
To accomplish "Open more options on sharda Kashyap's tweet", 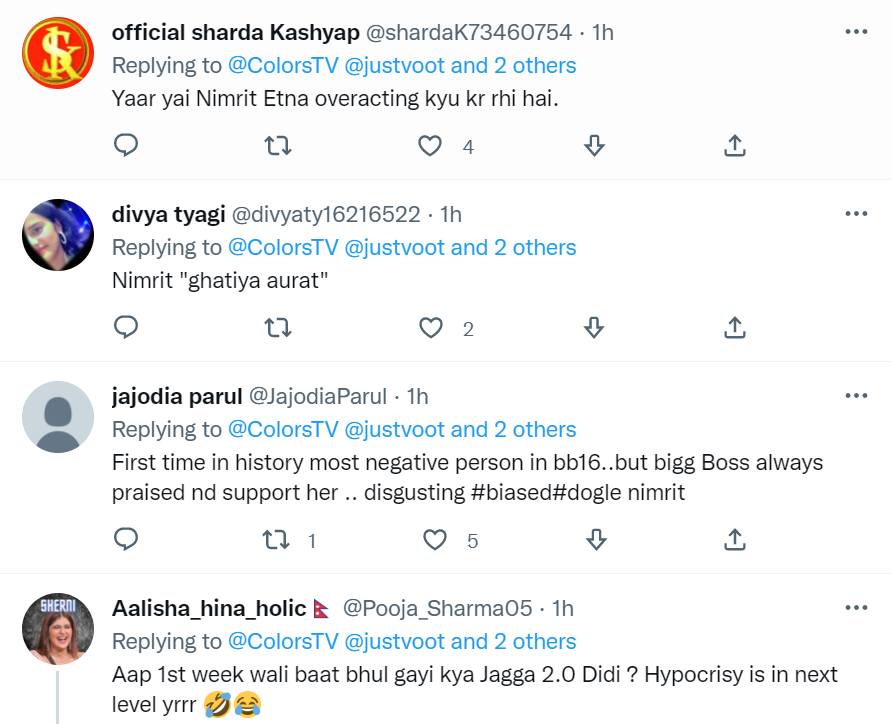I will click(856, 32).
